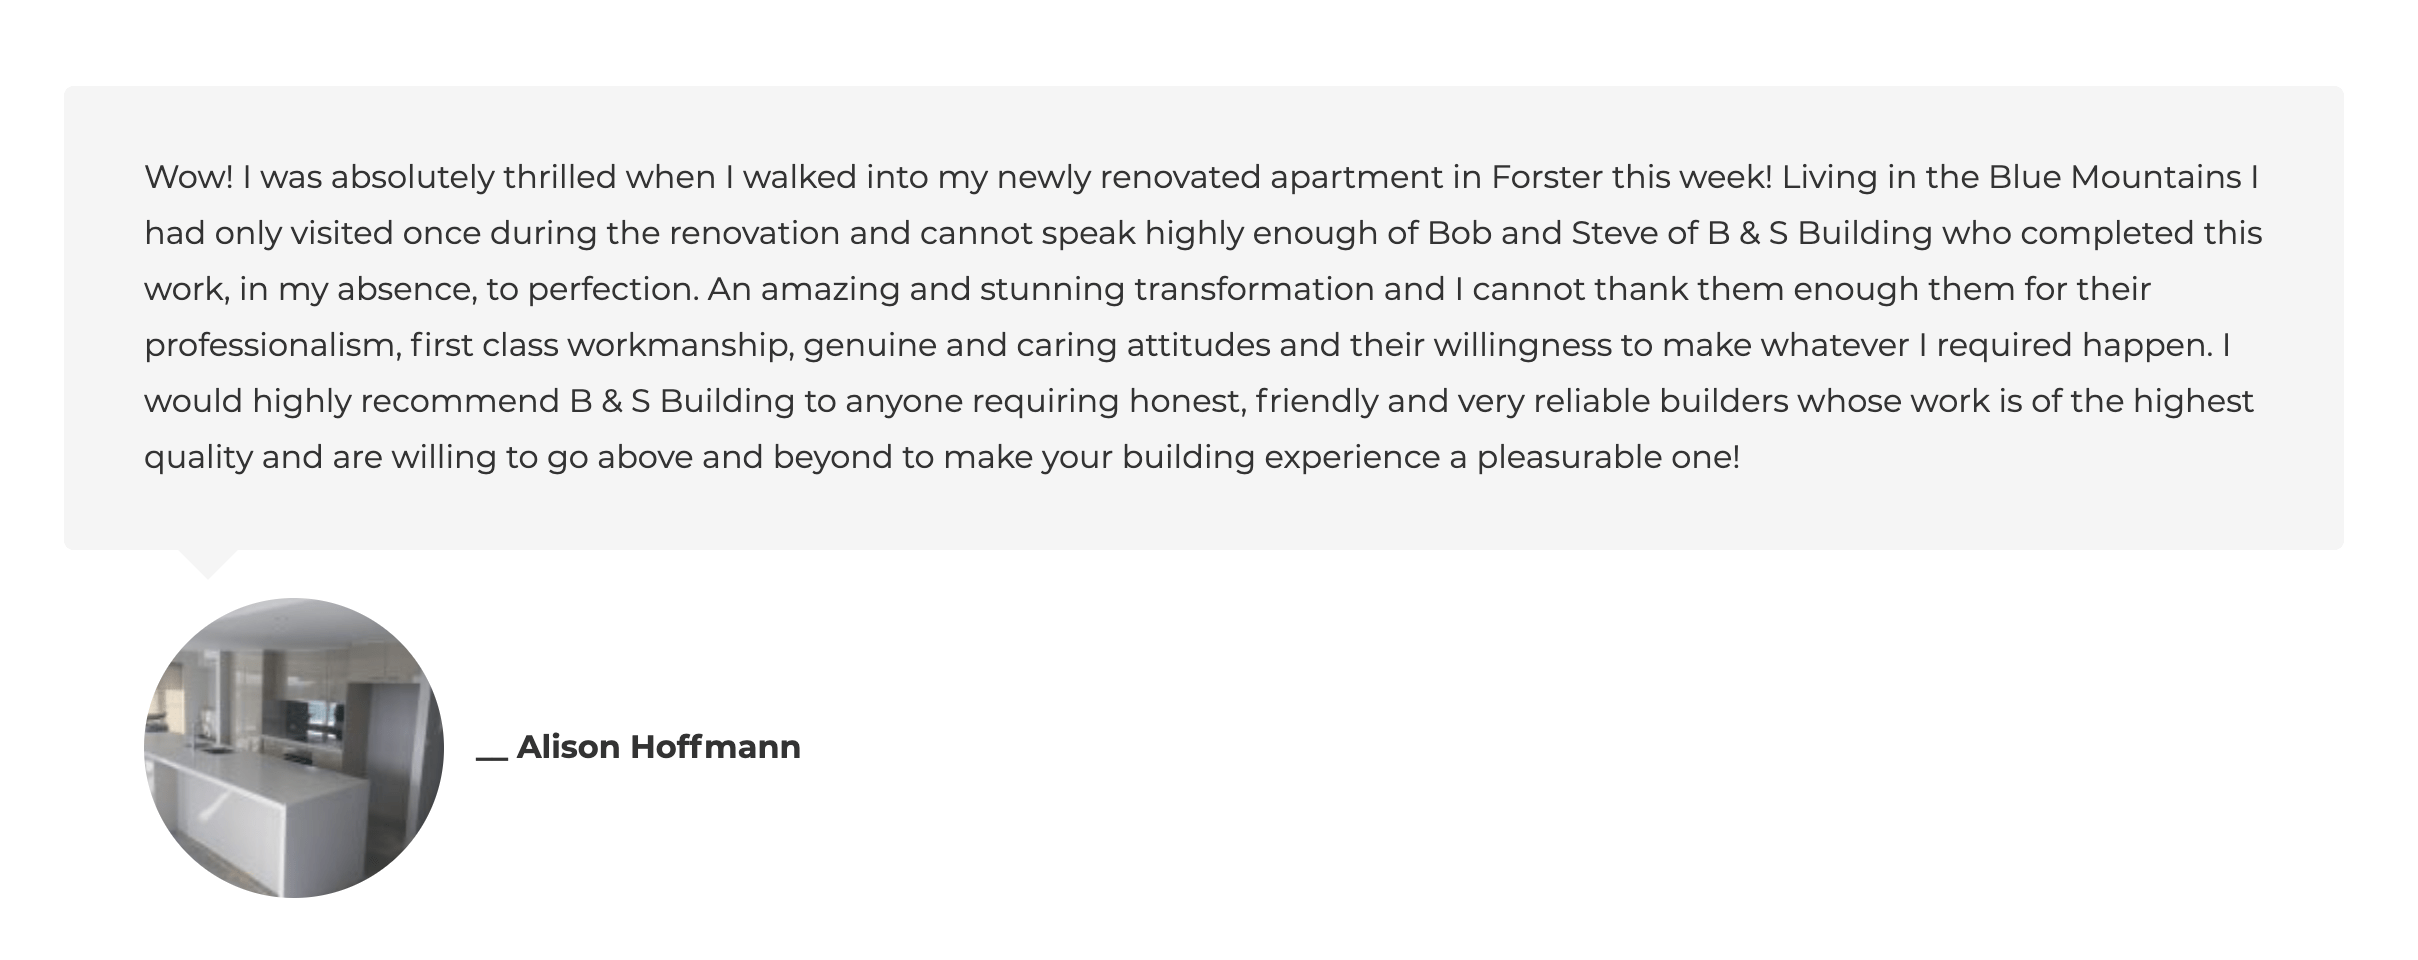Click the dash before Alison Hoffmann

click(492, 758)
